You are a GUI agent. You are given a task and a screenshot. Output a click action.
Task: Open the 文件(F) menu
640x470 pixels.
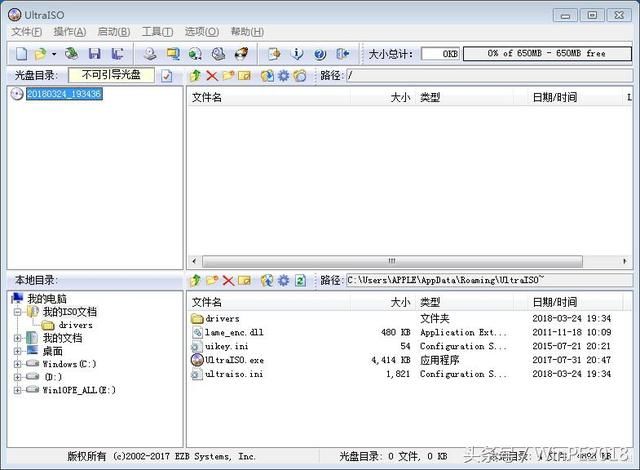click(26, 31)
